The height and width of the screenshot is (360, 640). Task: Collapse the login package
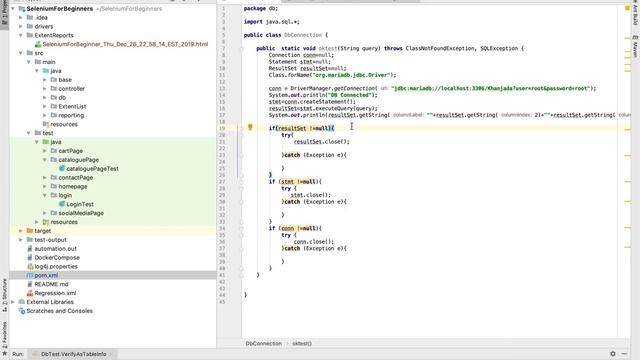tap(45, 195)
